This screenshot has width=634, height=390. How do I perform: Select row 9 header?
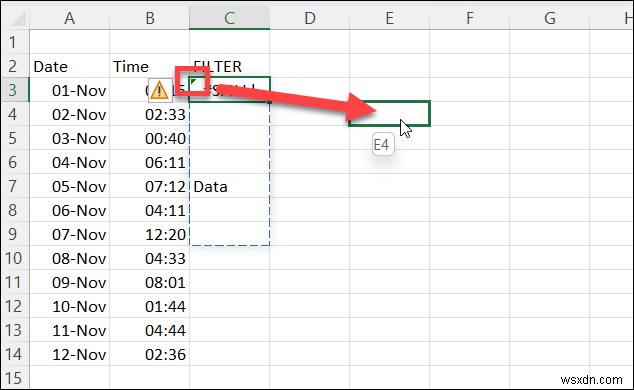coord(15,234)
